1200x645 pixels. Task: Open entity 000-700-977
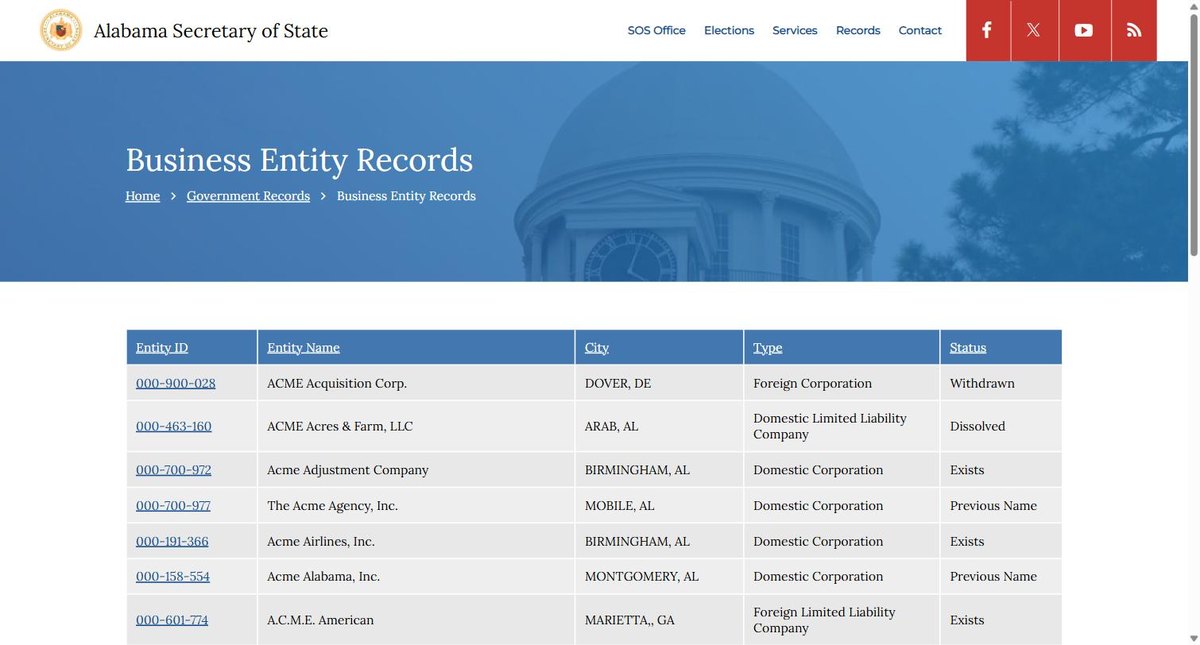[173, 505]
